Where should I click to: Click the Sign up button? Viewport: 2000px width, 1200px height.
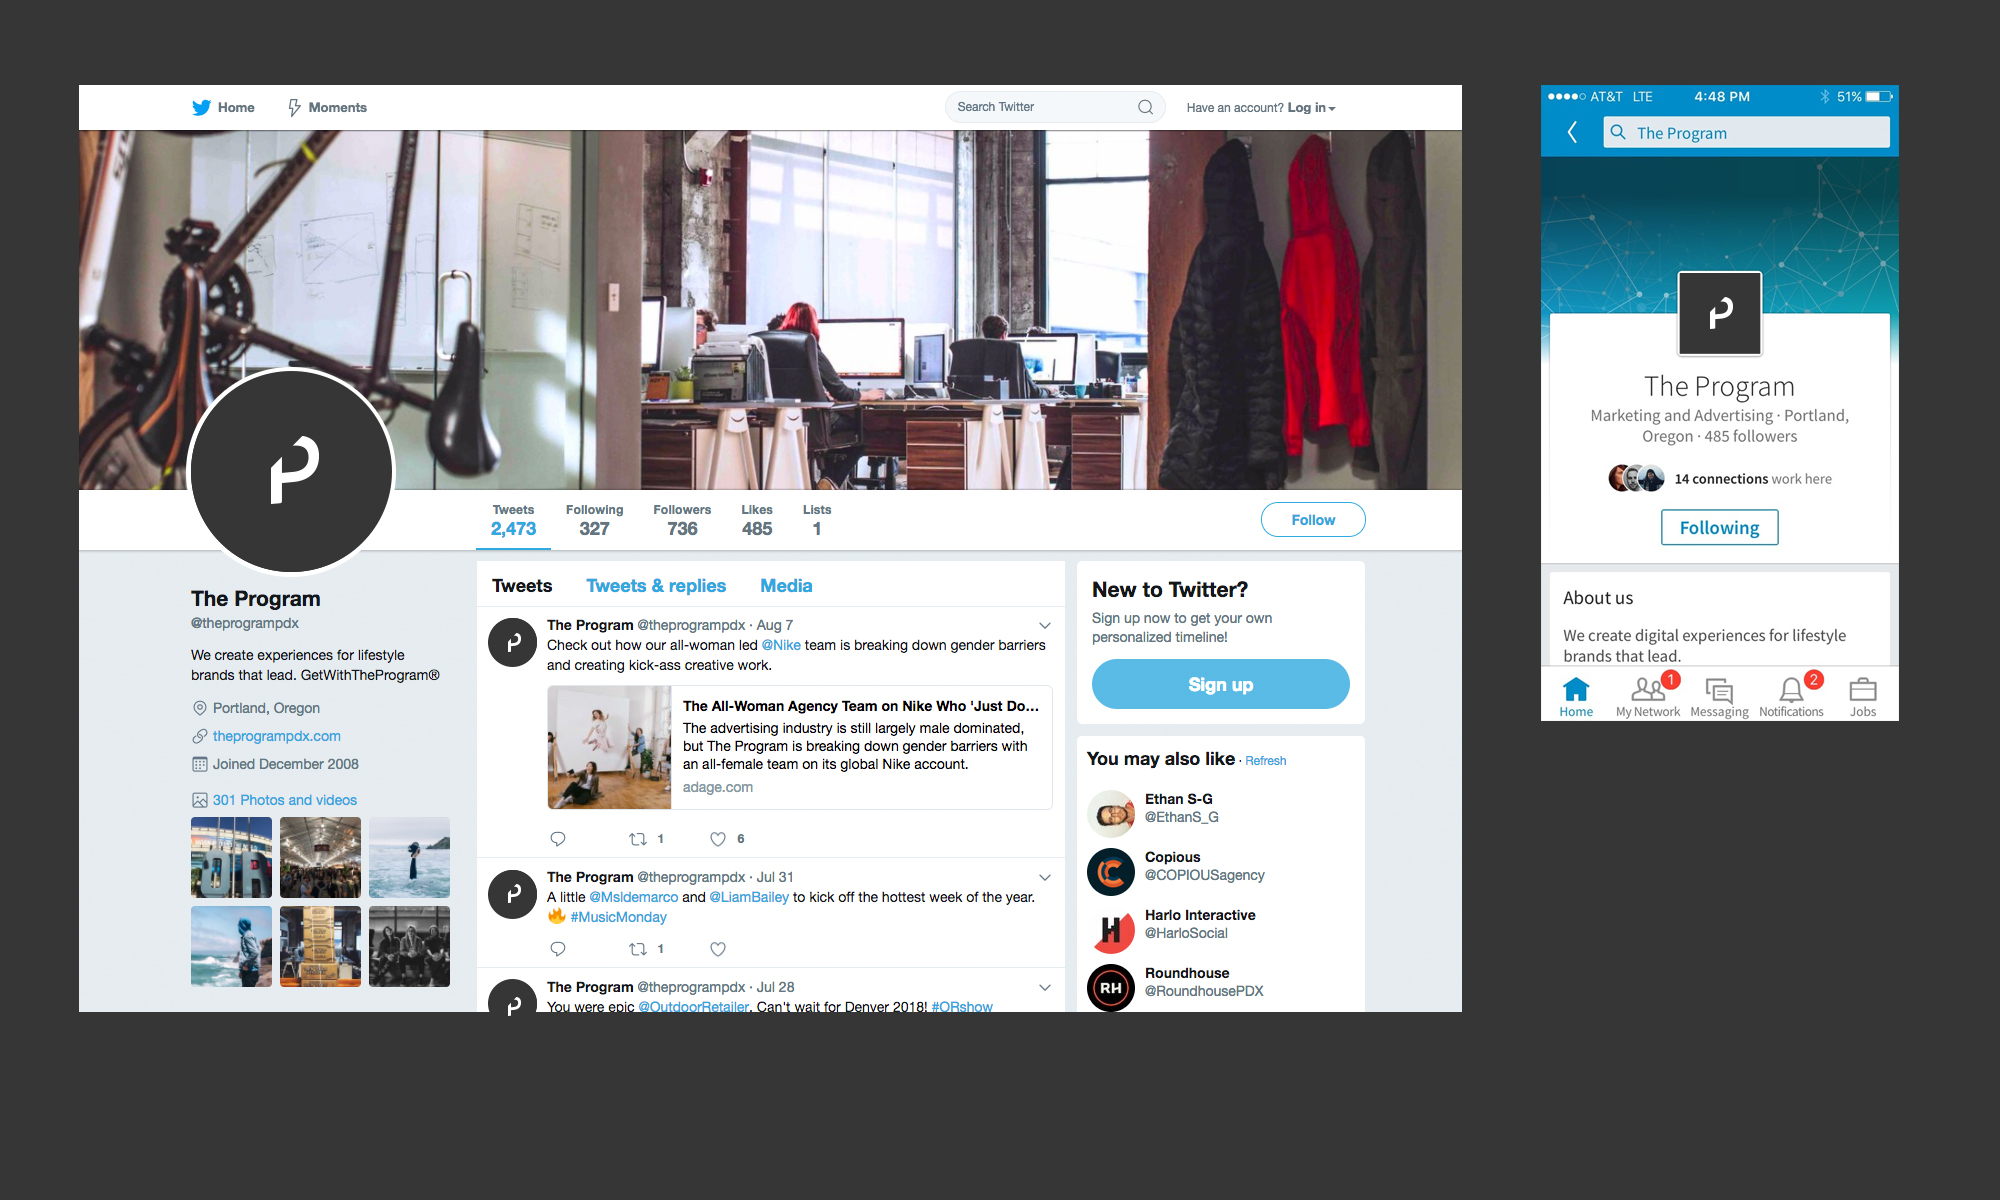tap(1220, 684)
